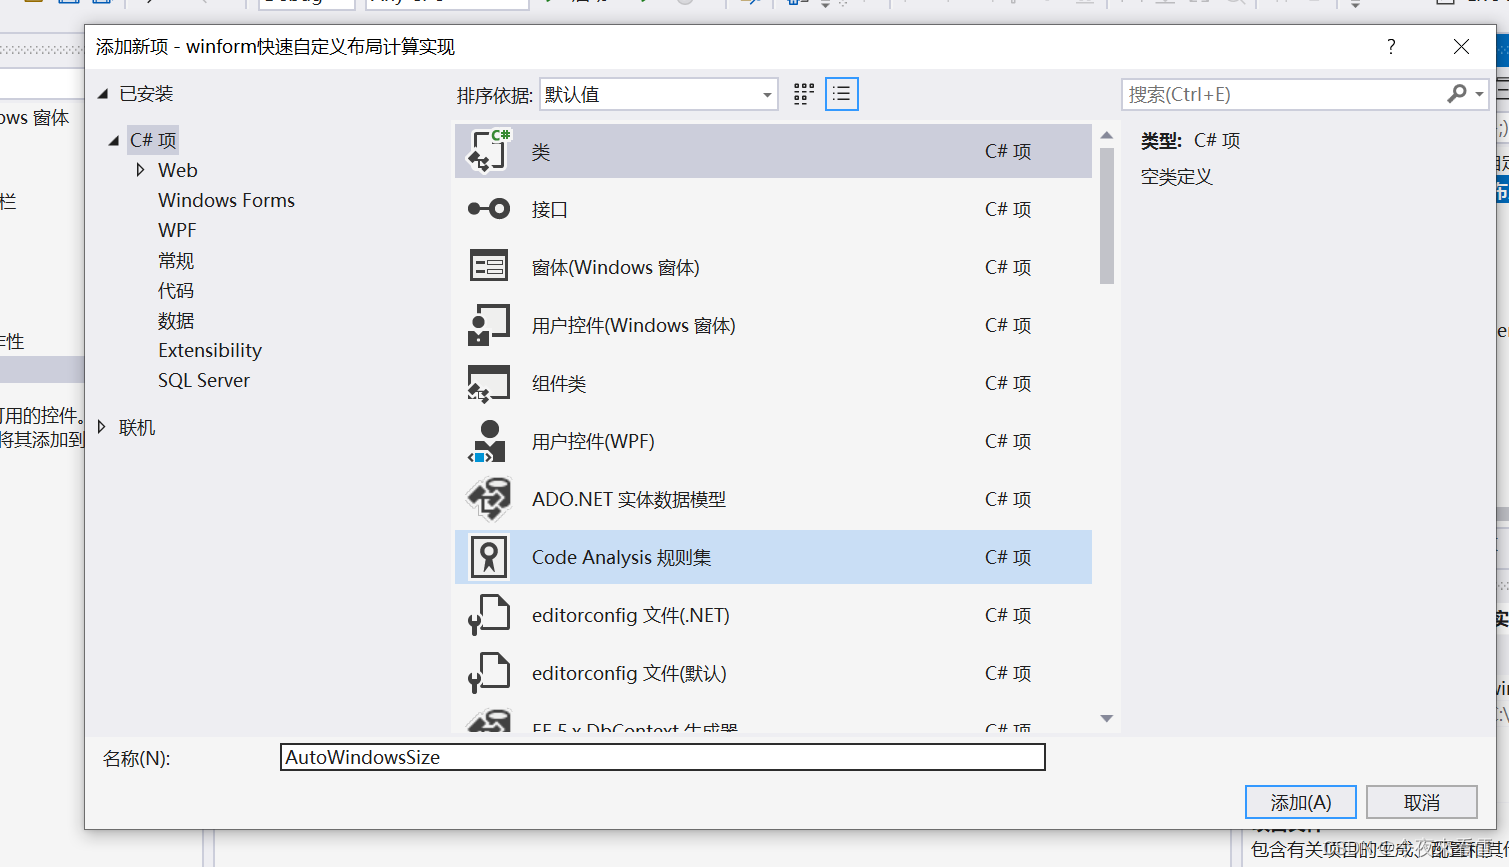Viewport: 1509px width, 867px height.
Task: Select SQL Server in the category tree
Action: (x=204, y=380)
